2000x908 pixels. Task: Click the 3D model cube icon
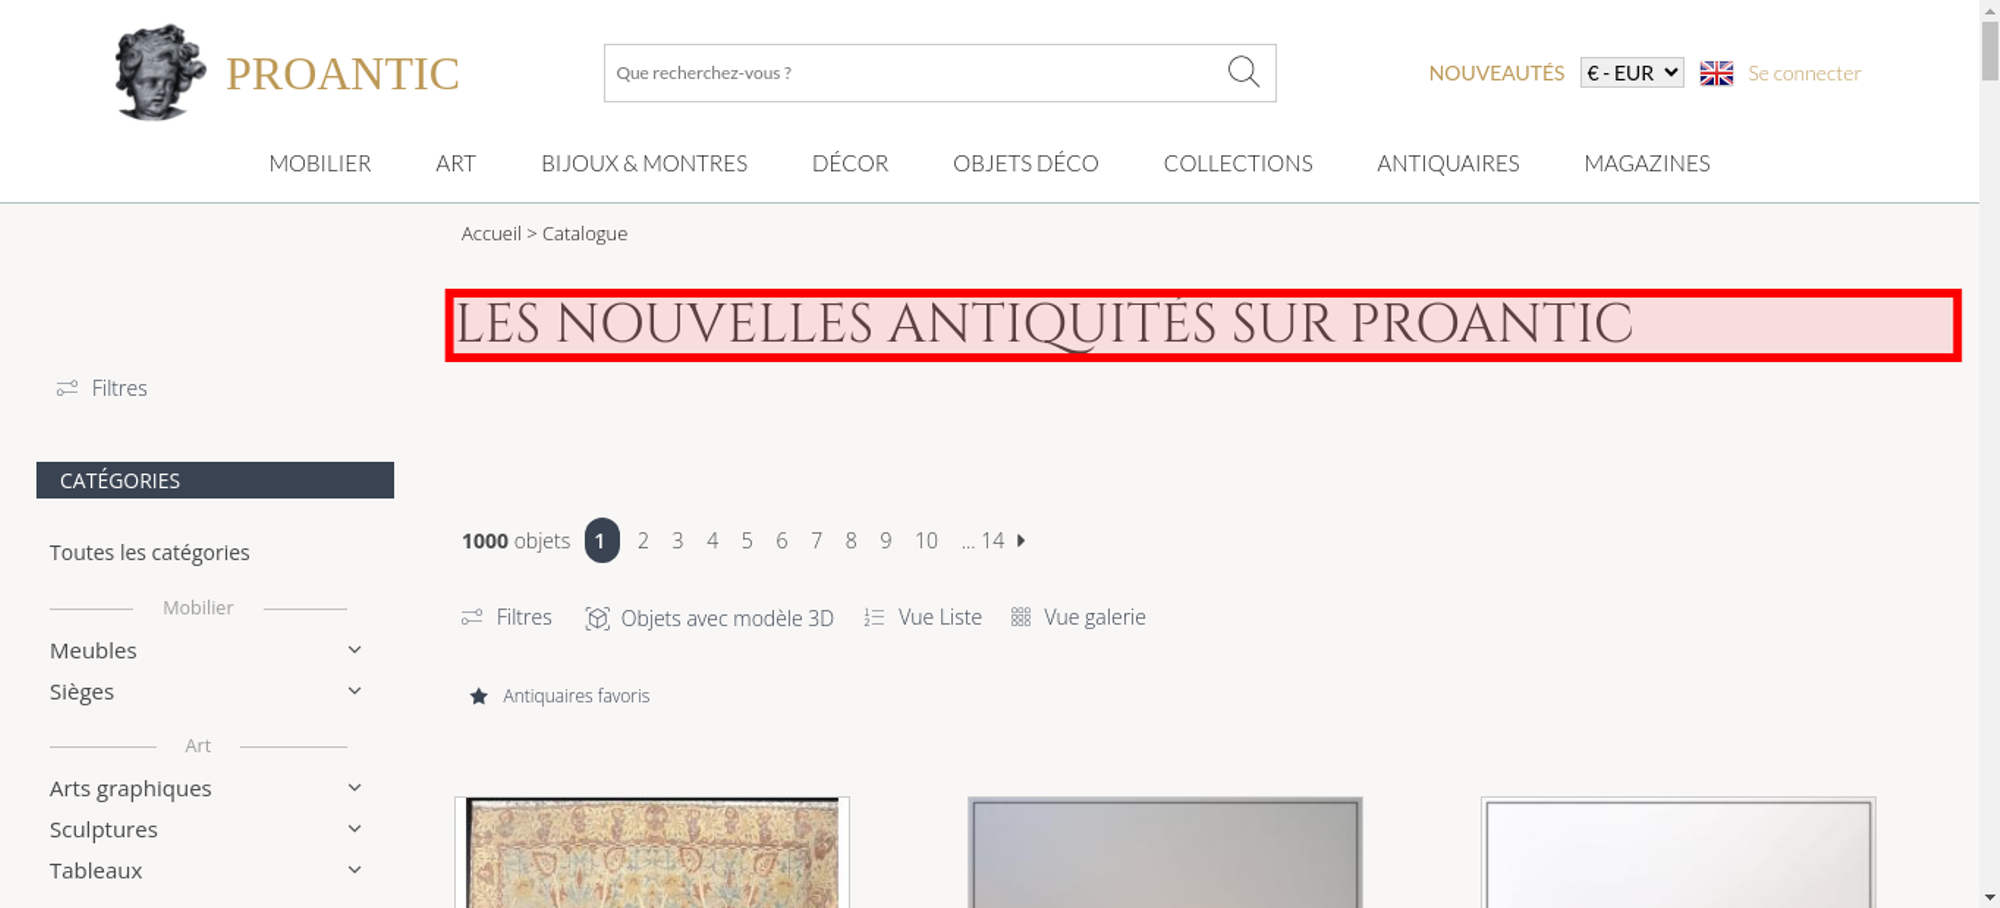[597, 618]
